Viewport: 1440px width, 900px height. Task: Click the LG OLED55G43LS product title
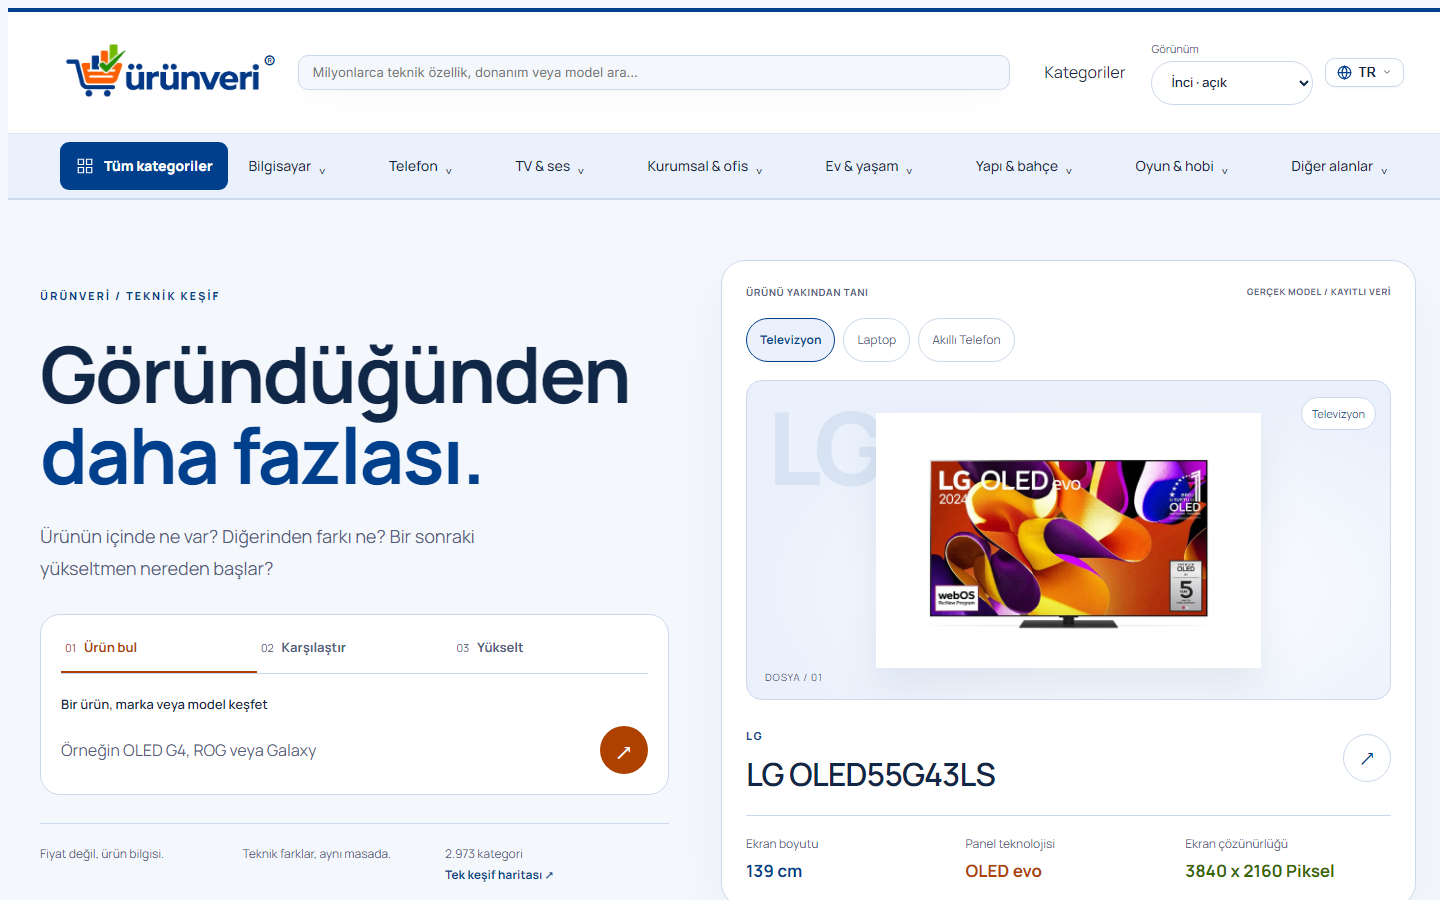[871, 775]
